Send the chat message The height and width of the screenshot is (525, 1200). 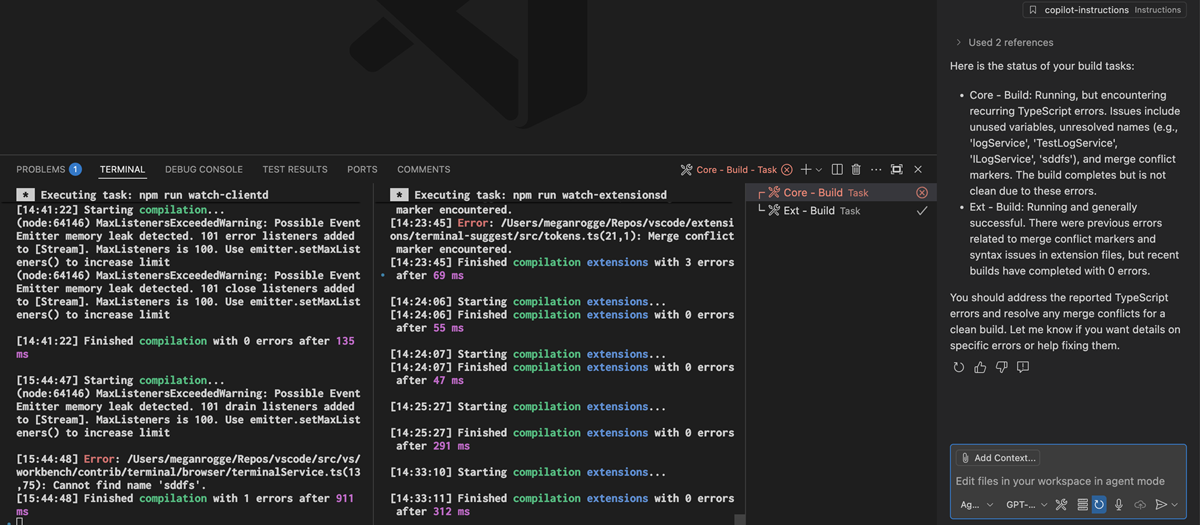1161,505
